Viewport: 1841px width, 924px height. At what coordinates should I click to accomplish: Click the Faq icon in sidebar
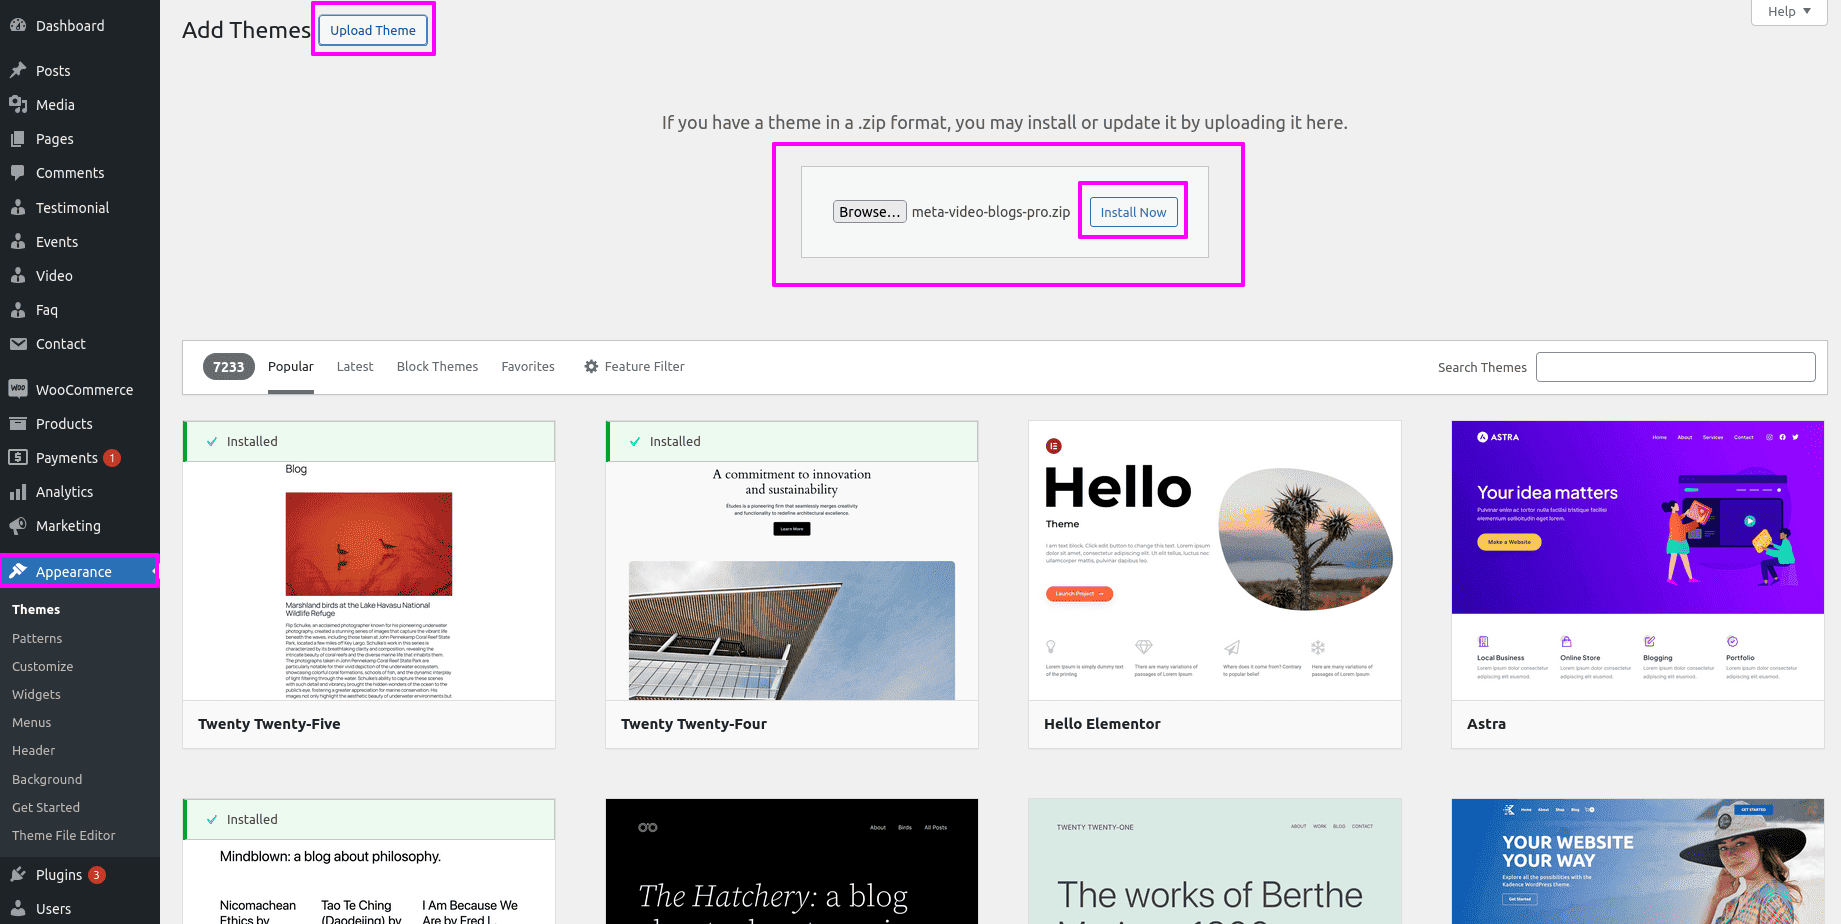tap(18, 310)
